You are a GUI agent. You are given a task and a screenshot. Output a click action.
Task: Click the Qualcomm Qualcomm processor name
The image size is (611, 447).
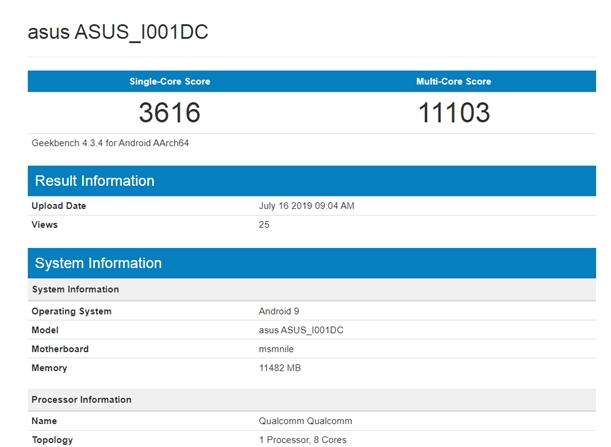(305, 421)
